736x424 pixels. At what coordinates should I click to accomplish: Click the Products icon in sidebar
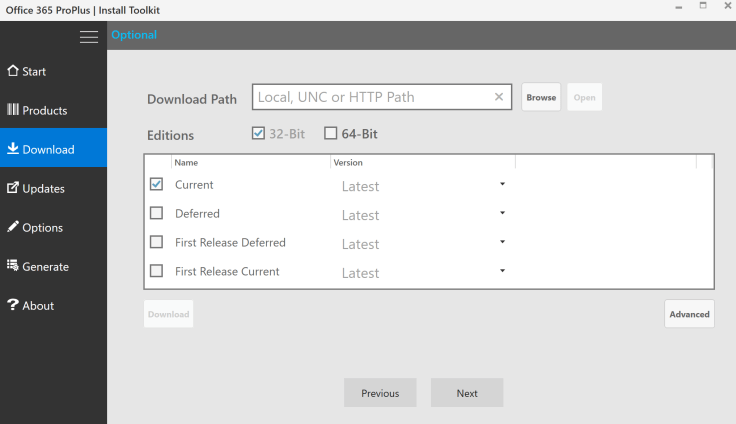tap(13, 110)
